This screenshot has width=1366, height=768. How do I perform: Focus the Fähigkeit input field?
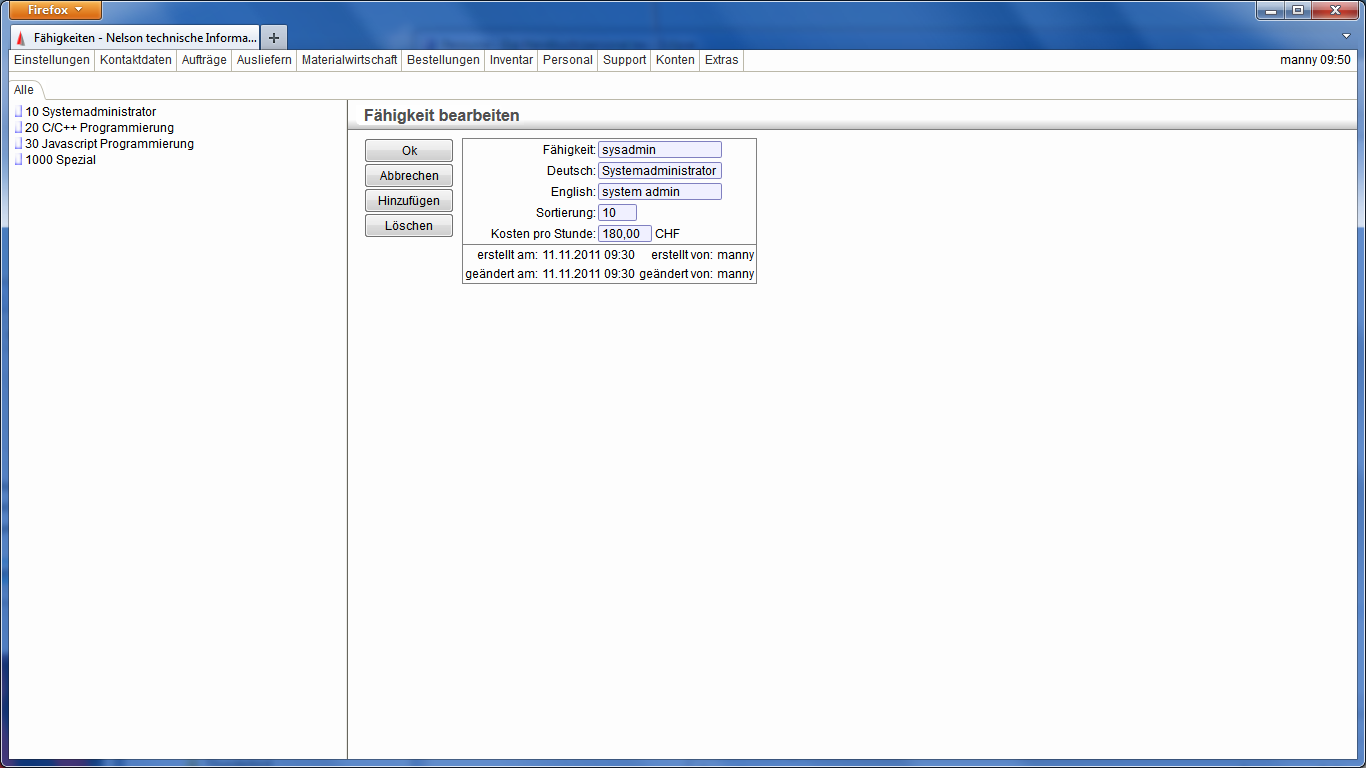pos(659,150)
